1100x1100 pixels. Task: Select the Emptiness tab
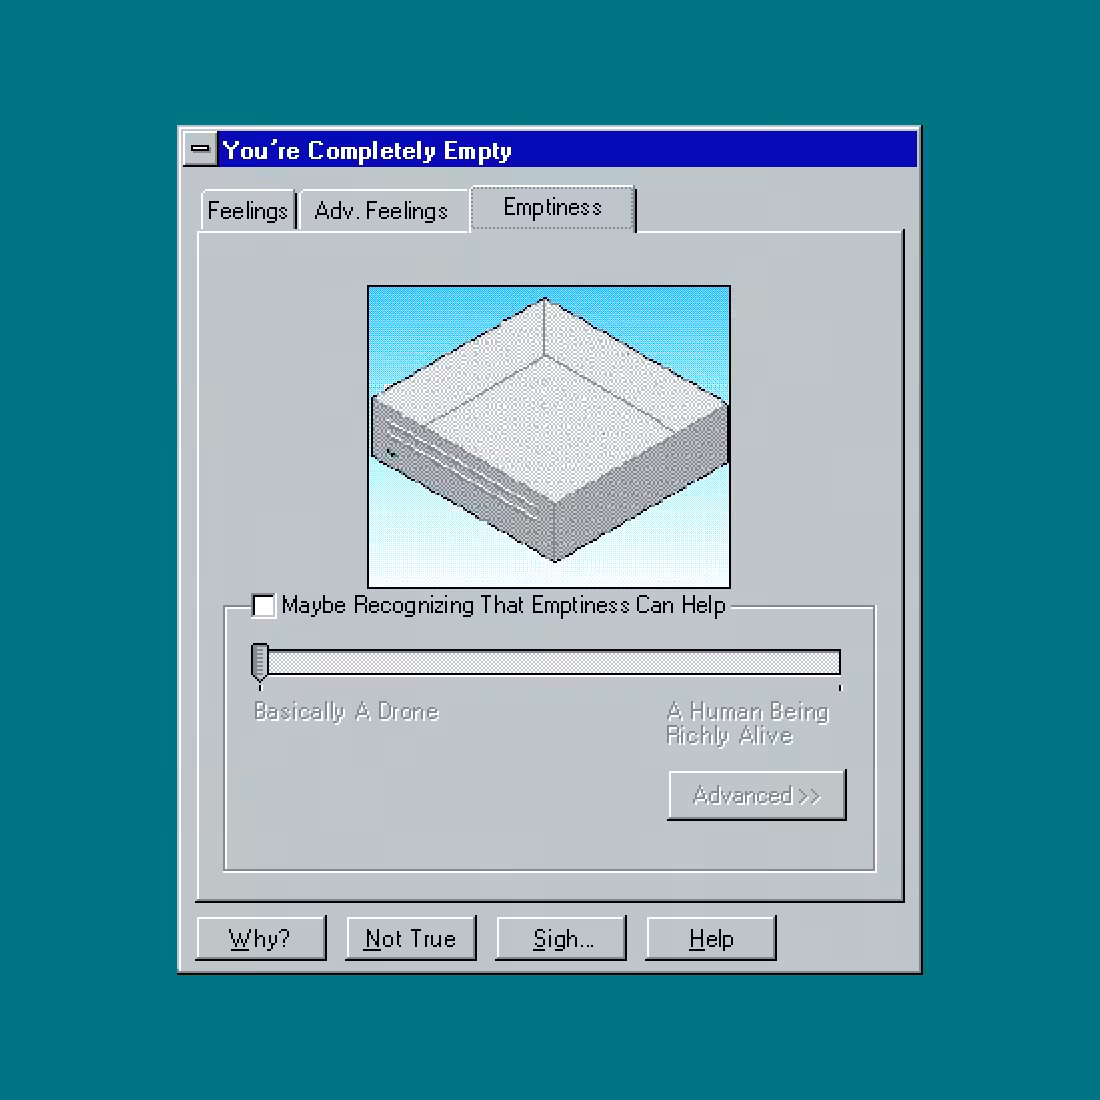click(x=553, y=208)
